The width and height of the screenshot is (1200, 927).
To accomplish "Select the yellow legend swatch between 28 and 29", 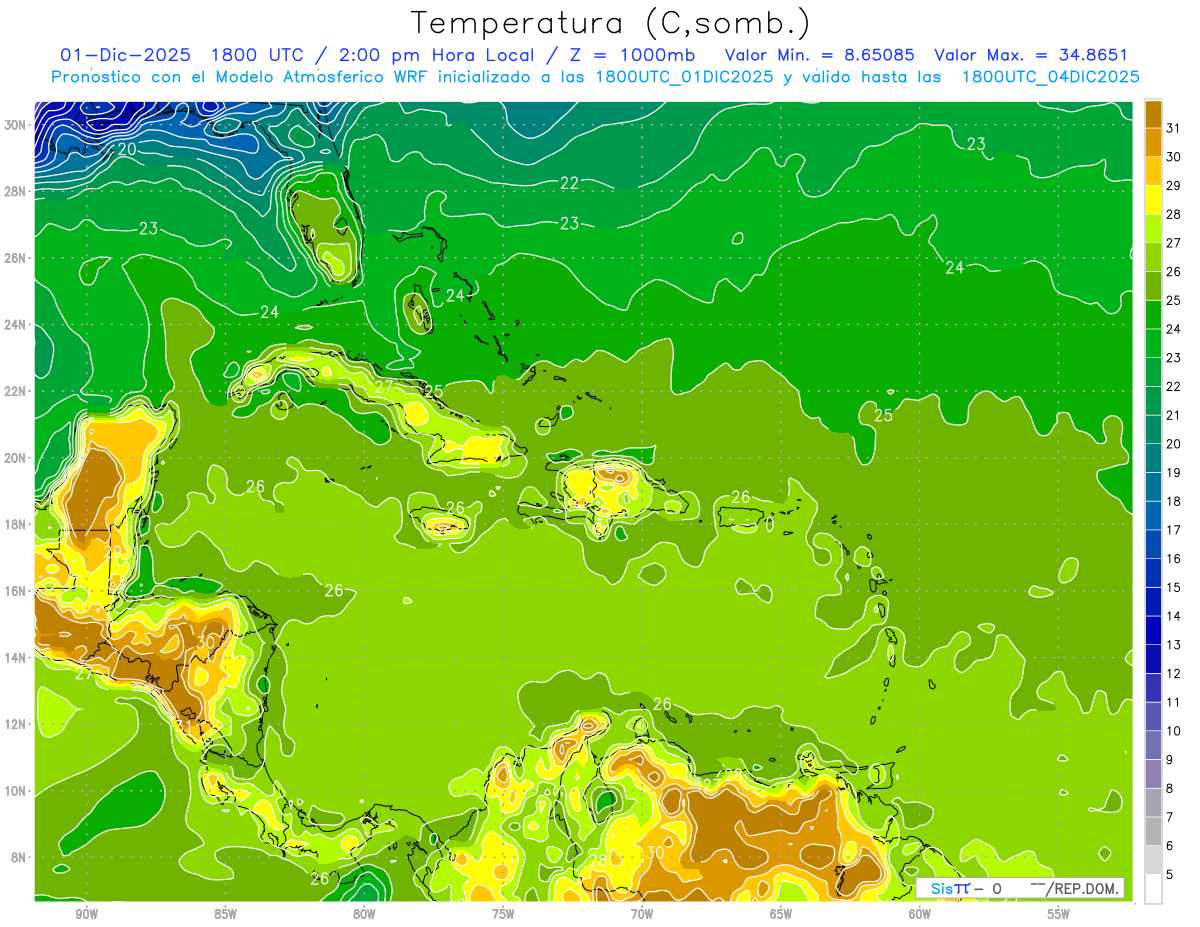I will [1153, 200].
